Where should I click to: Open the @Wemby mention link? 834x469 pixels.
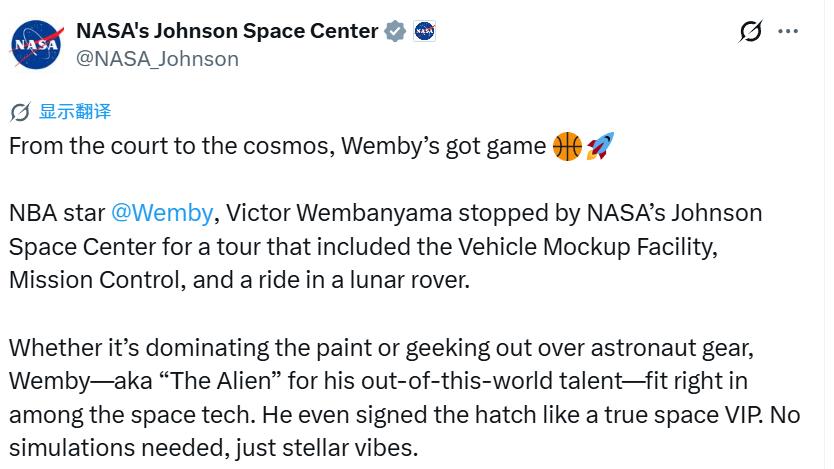(x=162, y=213)
